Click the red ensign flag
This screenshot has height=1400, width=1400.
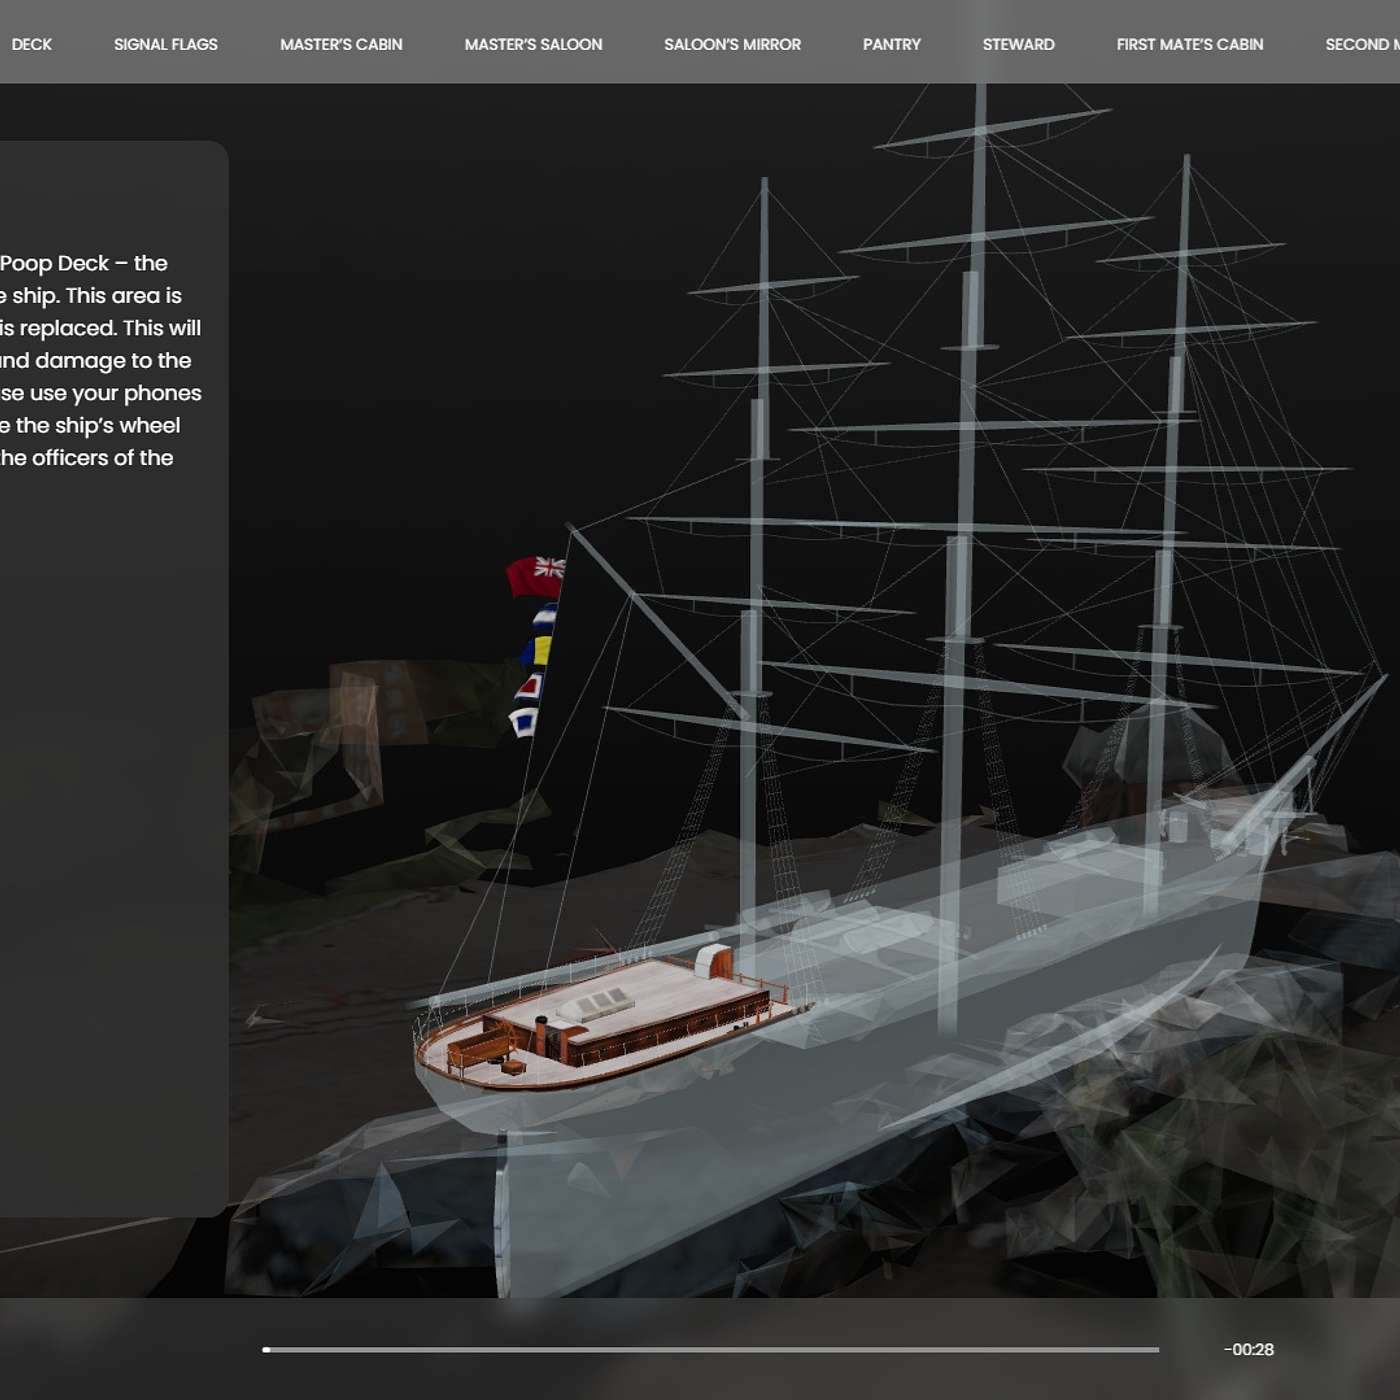click(536, 576)
